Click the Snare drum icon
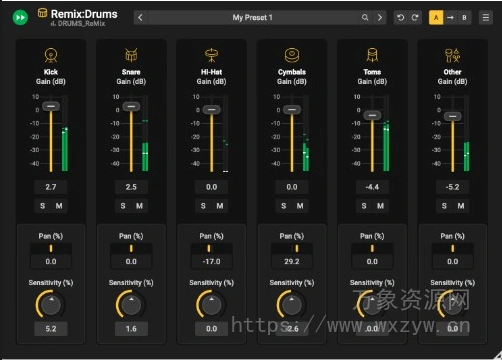The height and width of the screenshot is (360, 502). pos(131,55)
